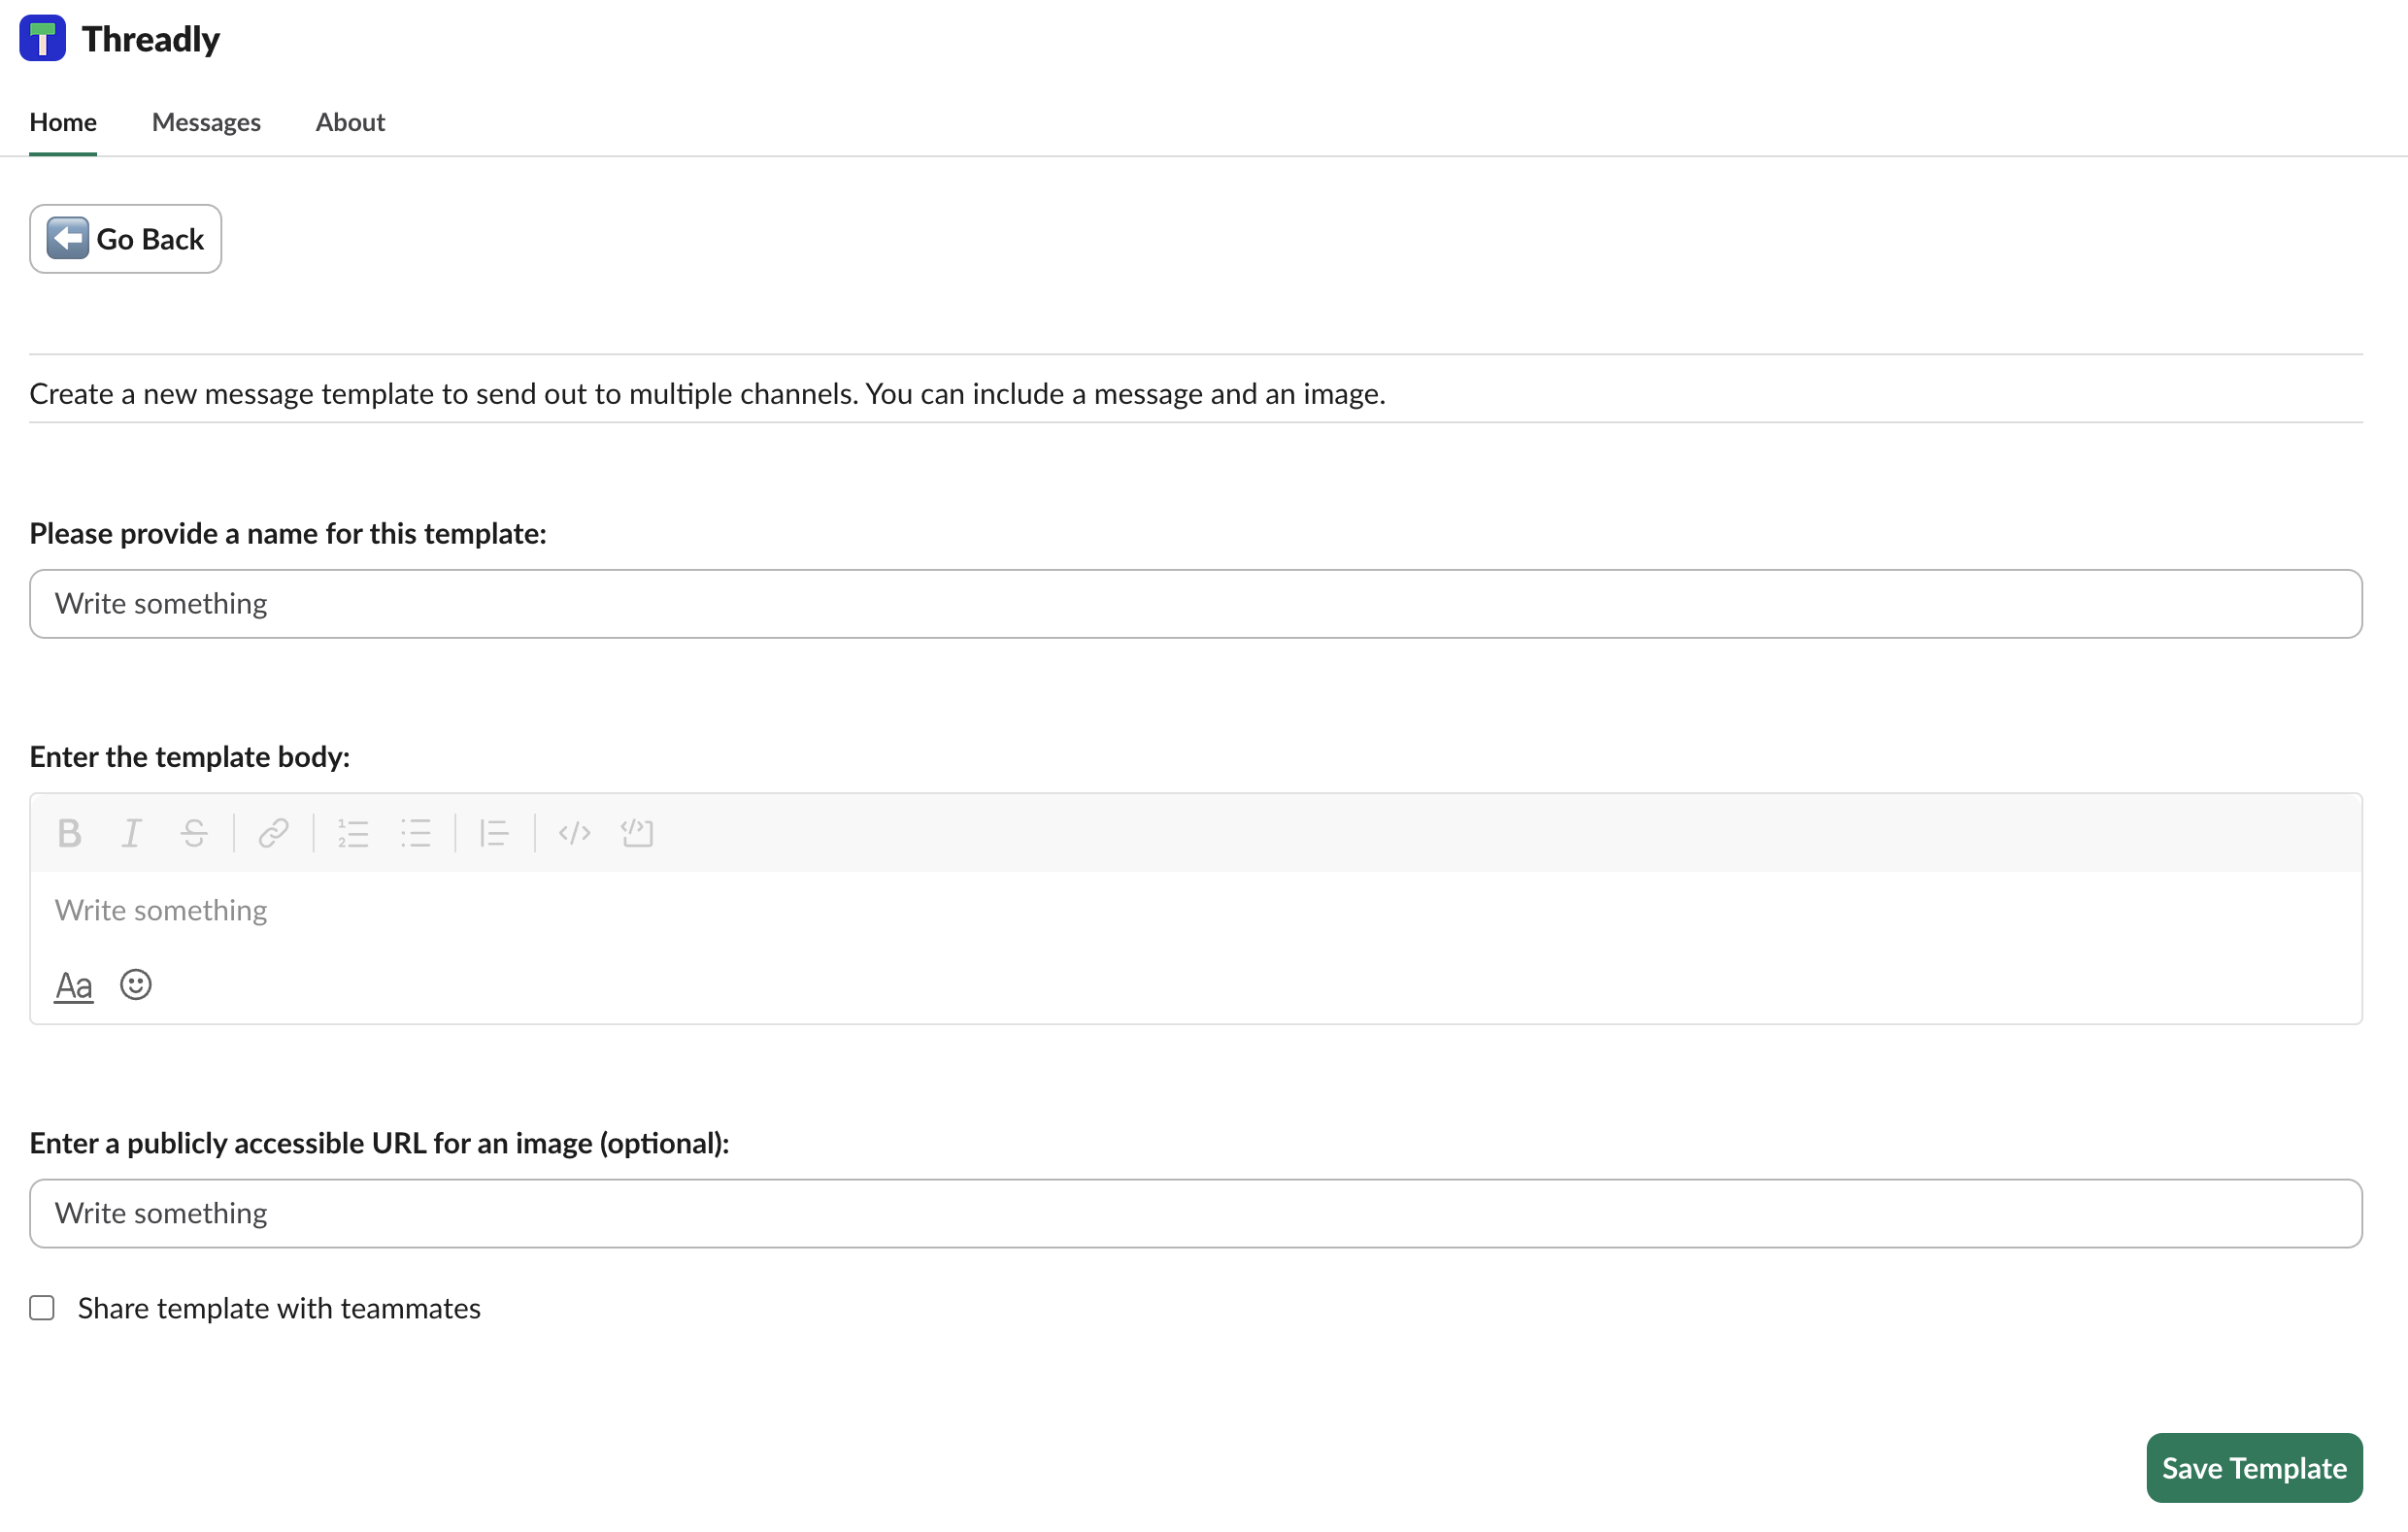Start a bulleted list
The width and height of the screenshot is (2408, 1532).
click(416, 833)
